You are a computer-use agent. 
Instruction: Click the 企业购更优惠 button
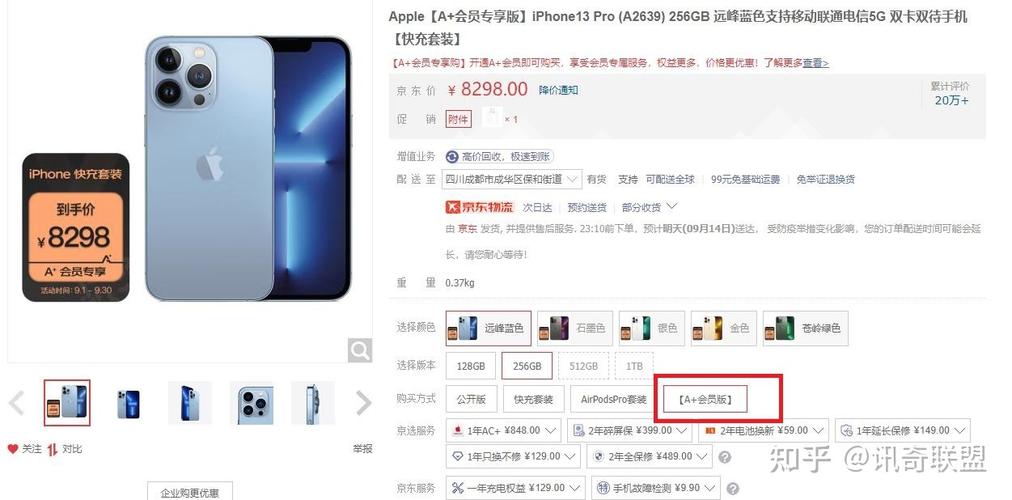pyautogui.click(x=190, y=492)
